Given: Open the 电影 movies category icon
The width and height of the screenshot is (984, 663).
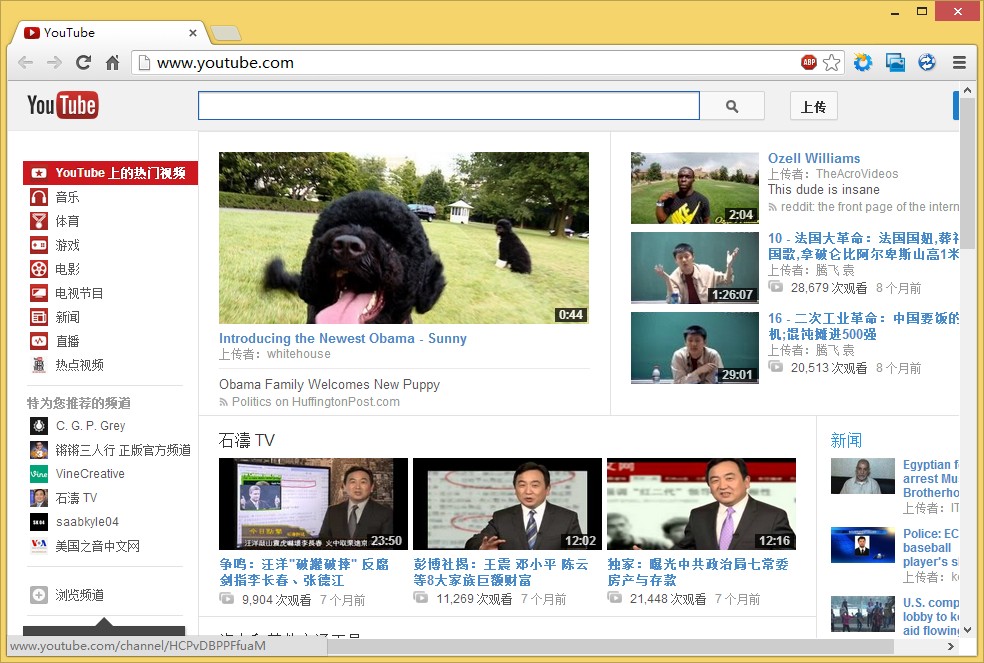Looking at the screenshot, I should (x=39, y=269).
